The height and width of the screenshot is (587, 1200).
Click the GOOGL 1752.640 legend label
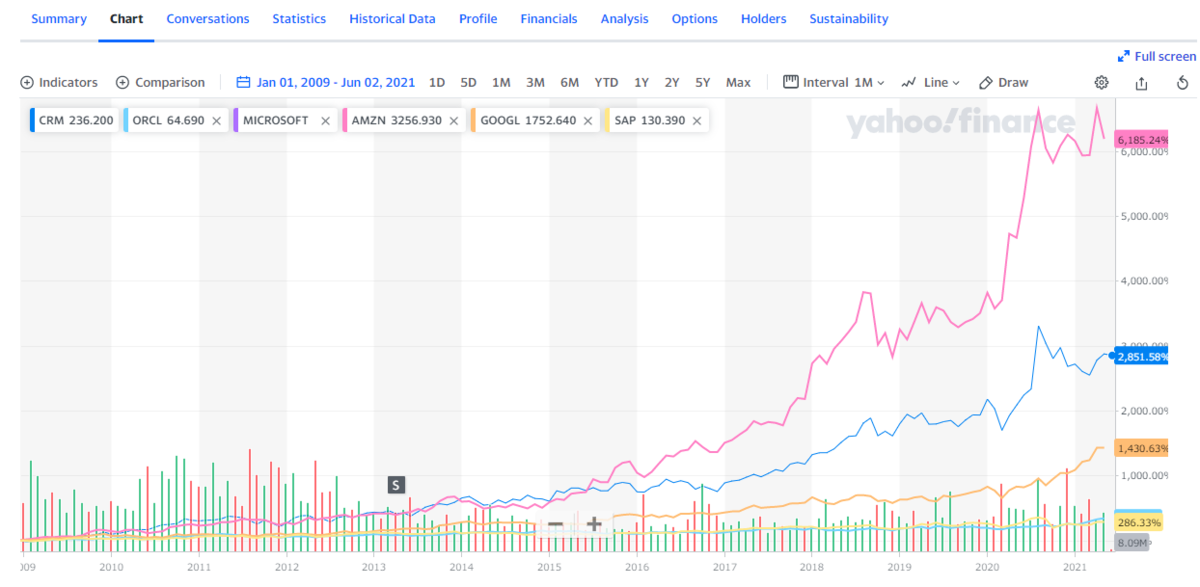coord(528,120)
